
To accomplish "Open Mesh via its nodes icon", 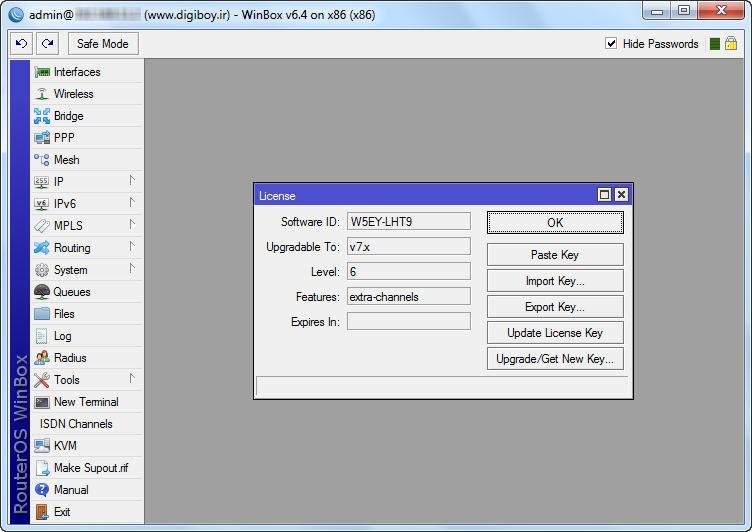I will coord(42,160).
